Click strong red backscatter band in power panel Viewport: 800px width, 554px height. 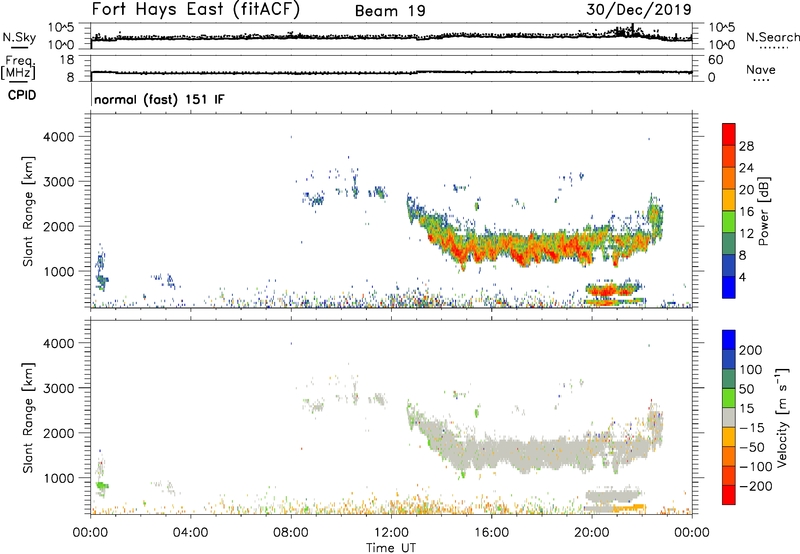tap(531, 250)
